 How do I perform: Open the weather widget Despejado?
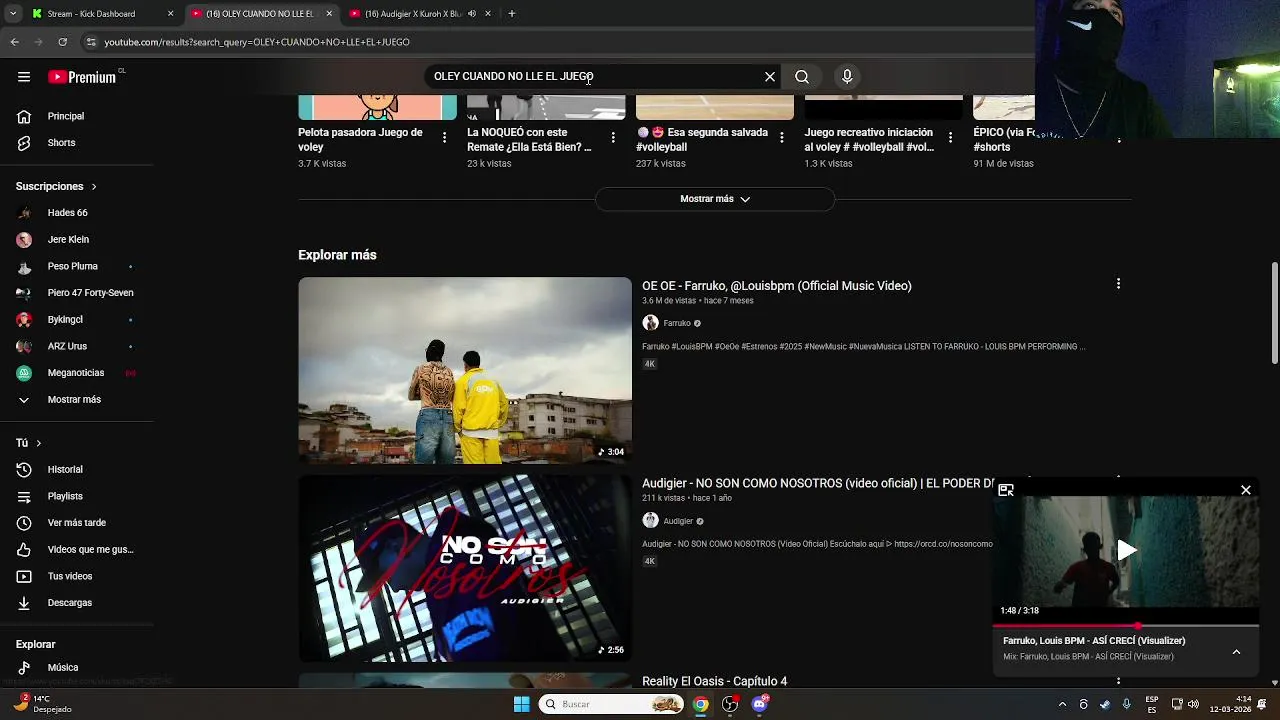pyautogui.click(x=44, y=704)
